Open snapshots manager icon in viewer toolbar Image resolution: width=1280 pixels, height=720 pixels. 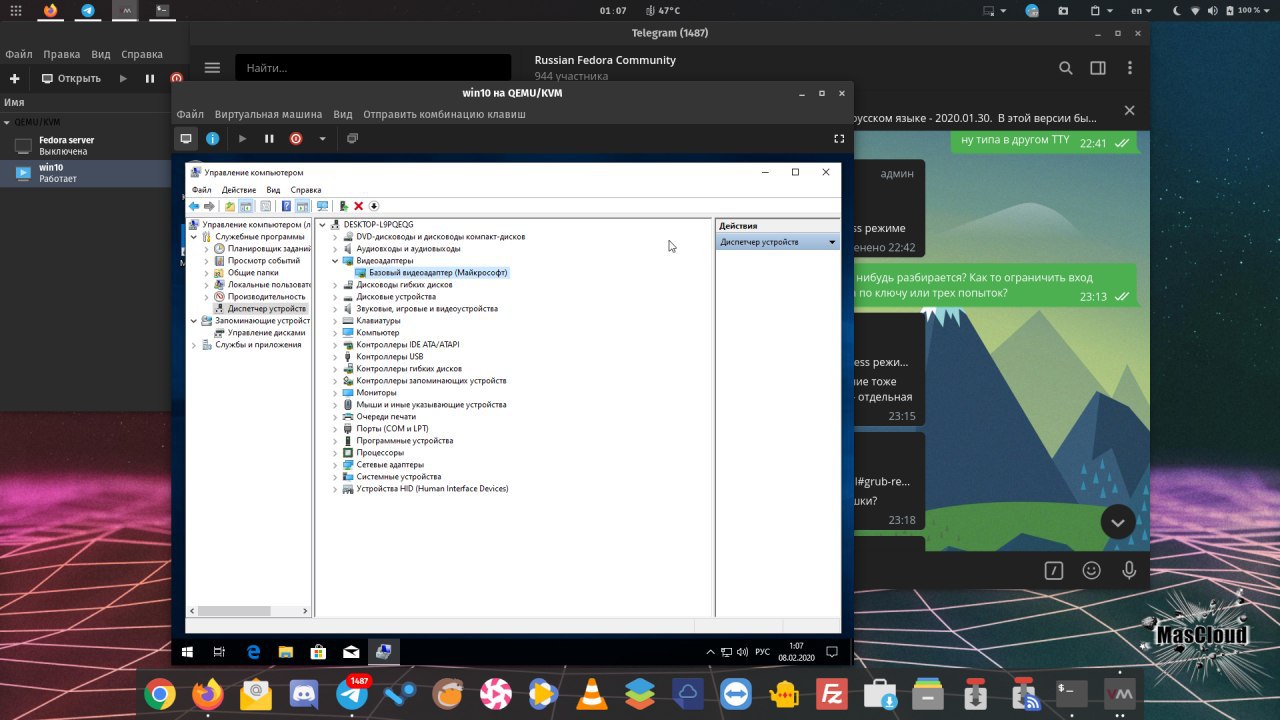pos(352,139)
